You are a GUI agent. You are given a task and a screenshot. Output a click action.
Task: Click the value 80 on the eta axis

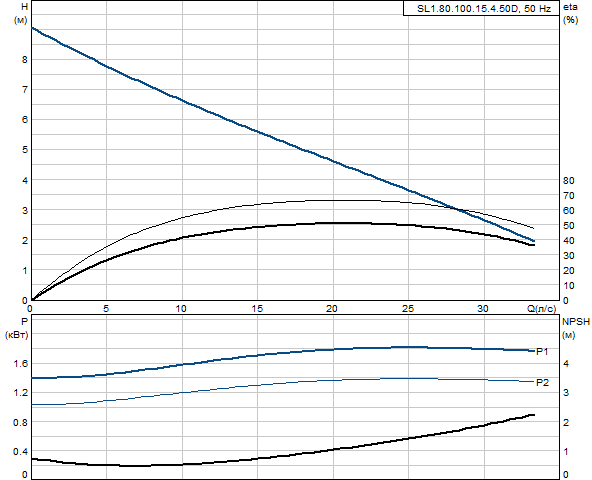click(x=569, y=181)
